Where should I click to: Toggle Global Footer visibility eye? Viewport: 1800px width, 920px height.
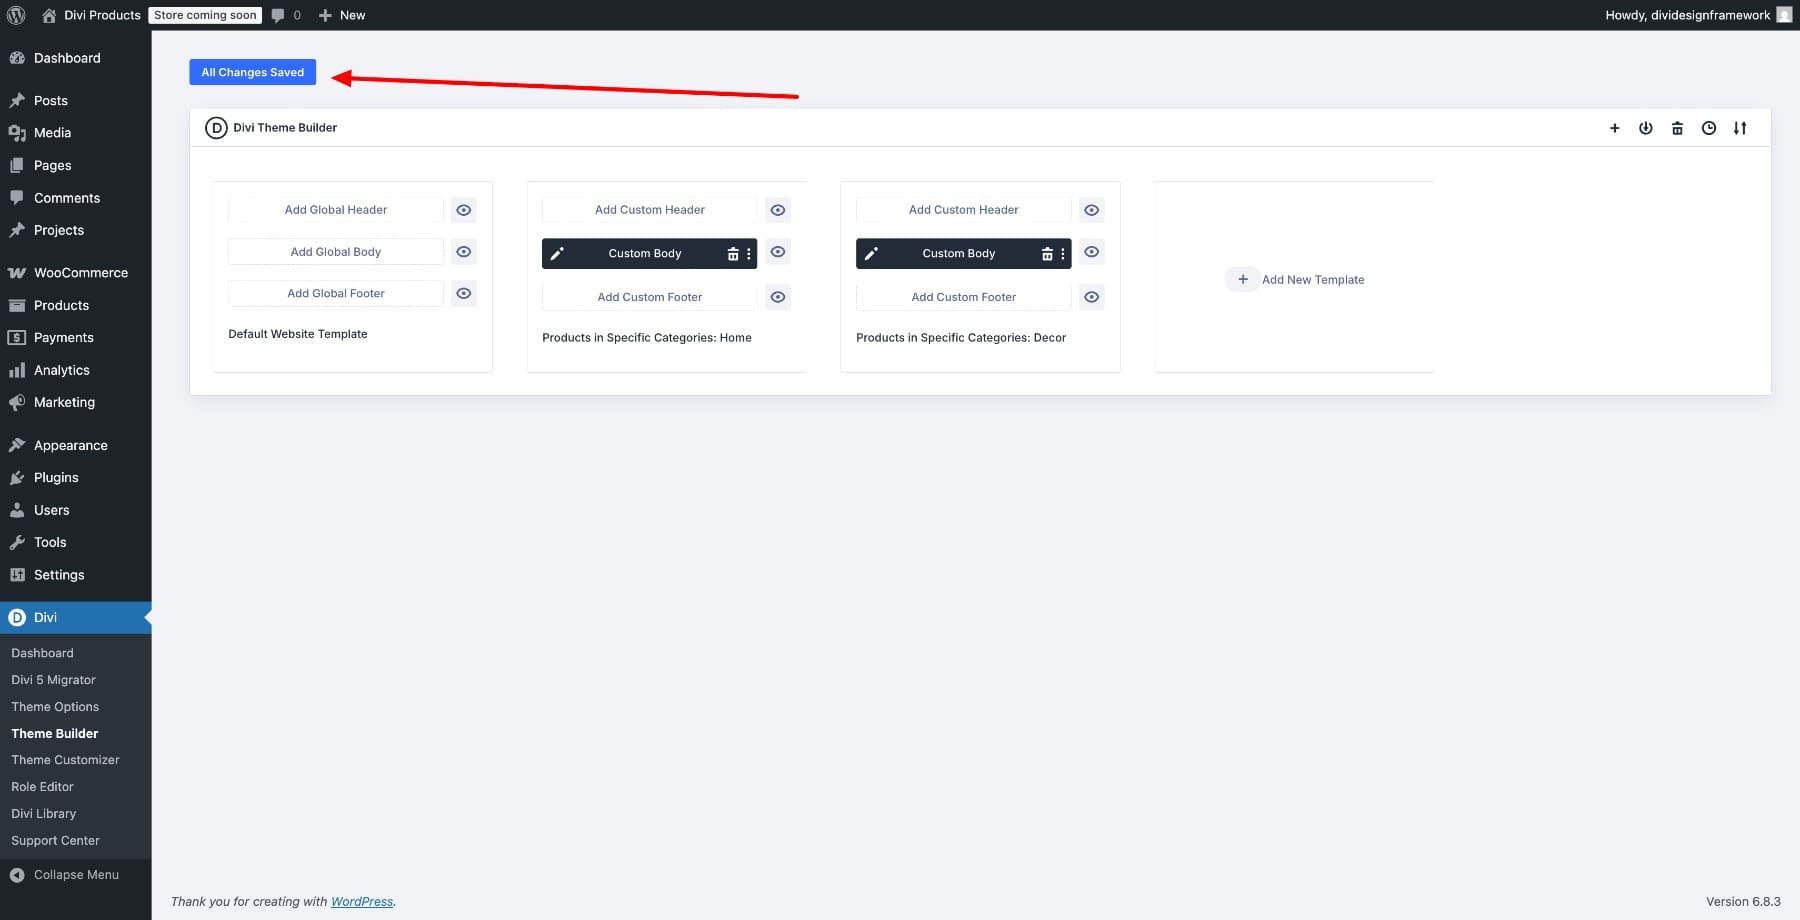(463, 293)
